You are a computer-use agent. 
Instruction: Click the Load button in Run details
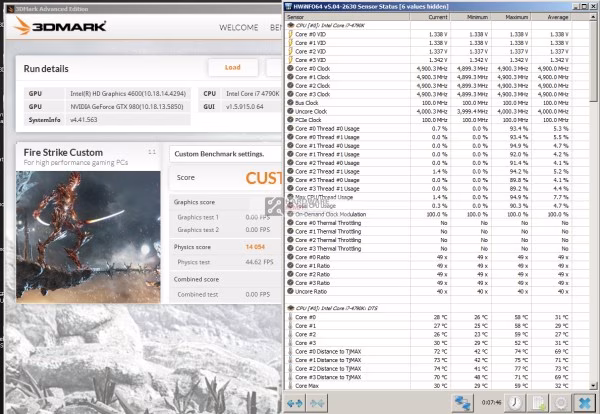click(233, 67)
